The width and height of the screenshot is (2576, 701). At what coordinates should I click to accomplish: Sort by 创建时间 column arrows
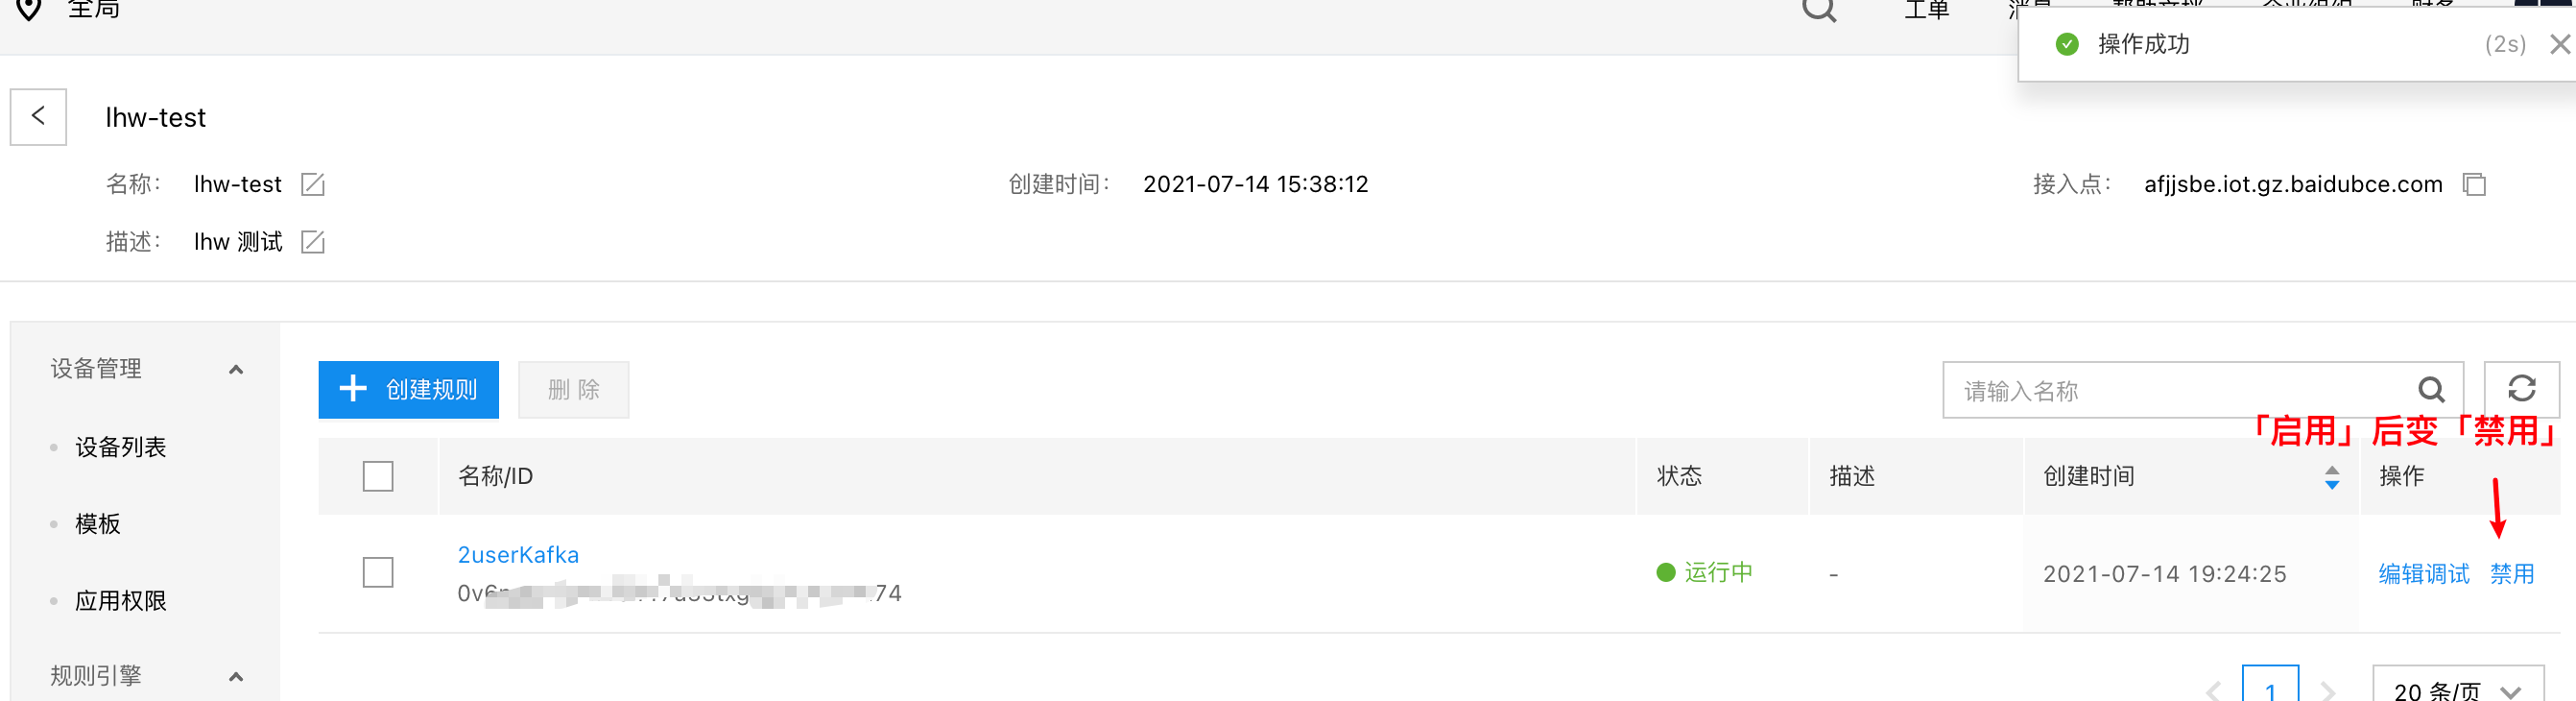(x=2331, y=477)
